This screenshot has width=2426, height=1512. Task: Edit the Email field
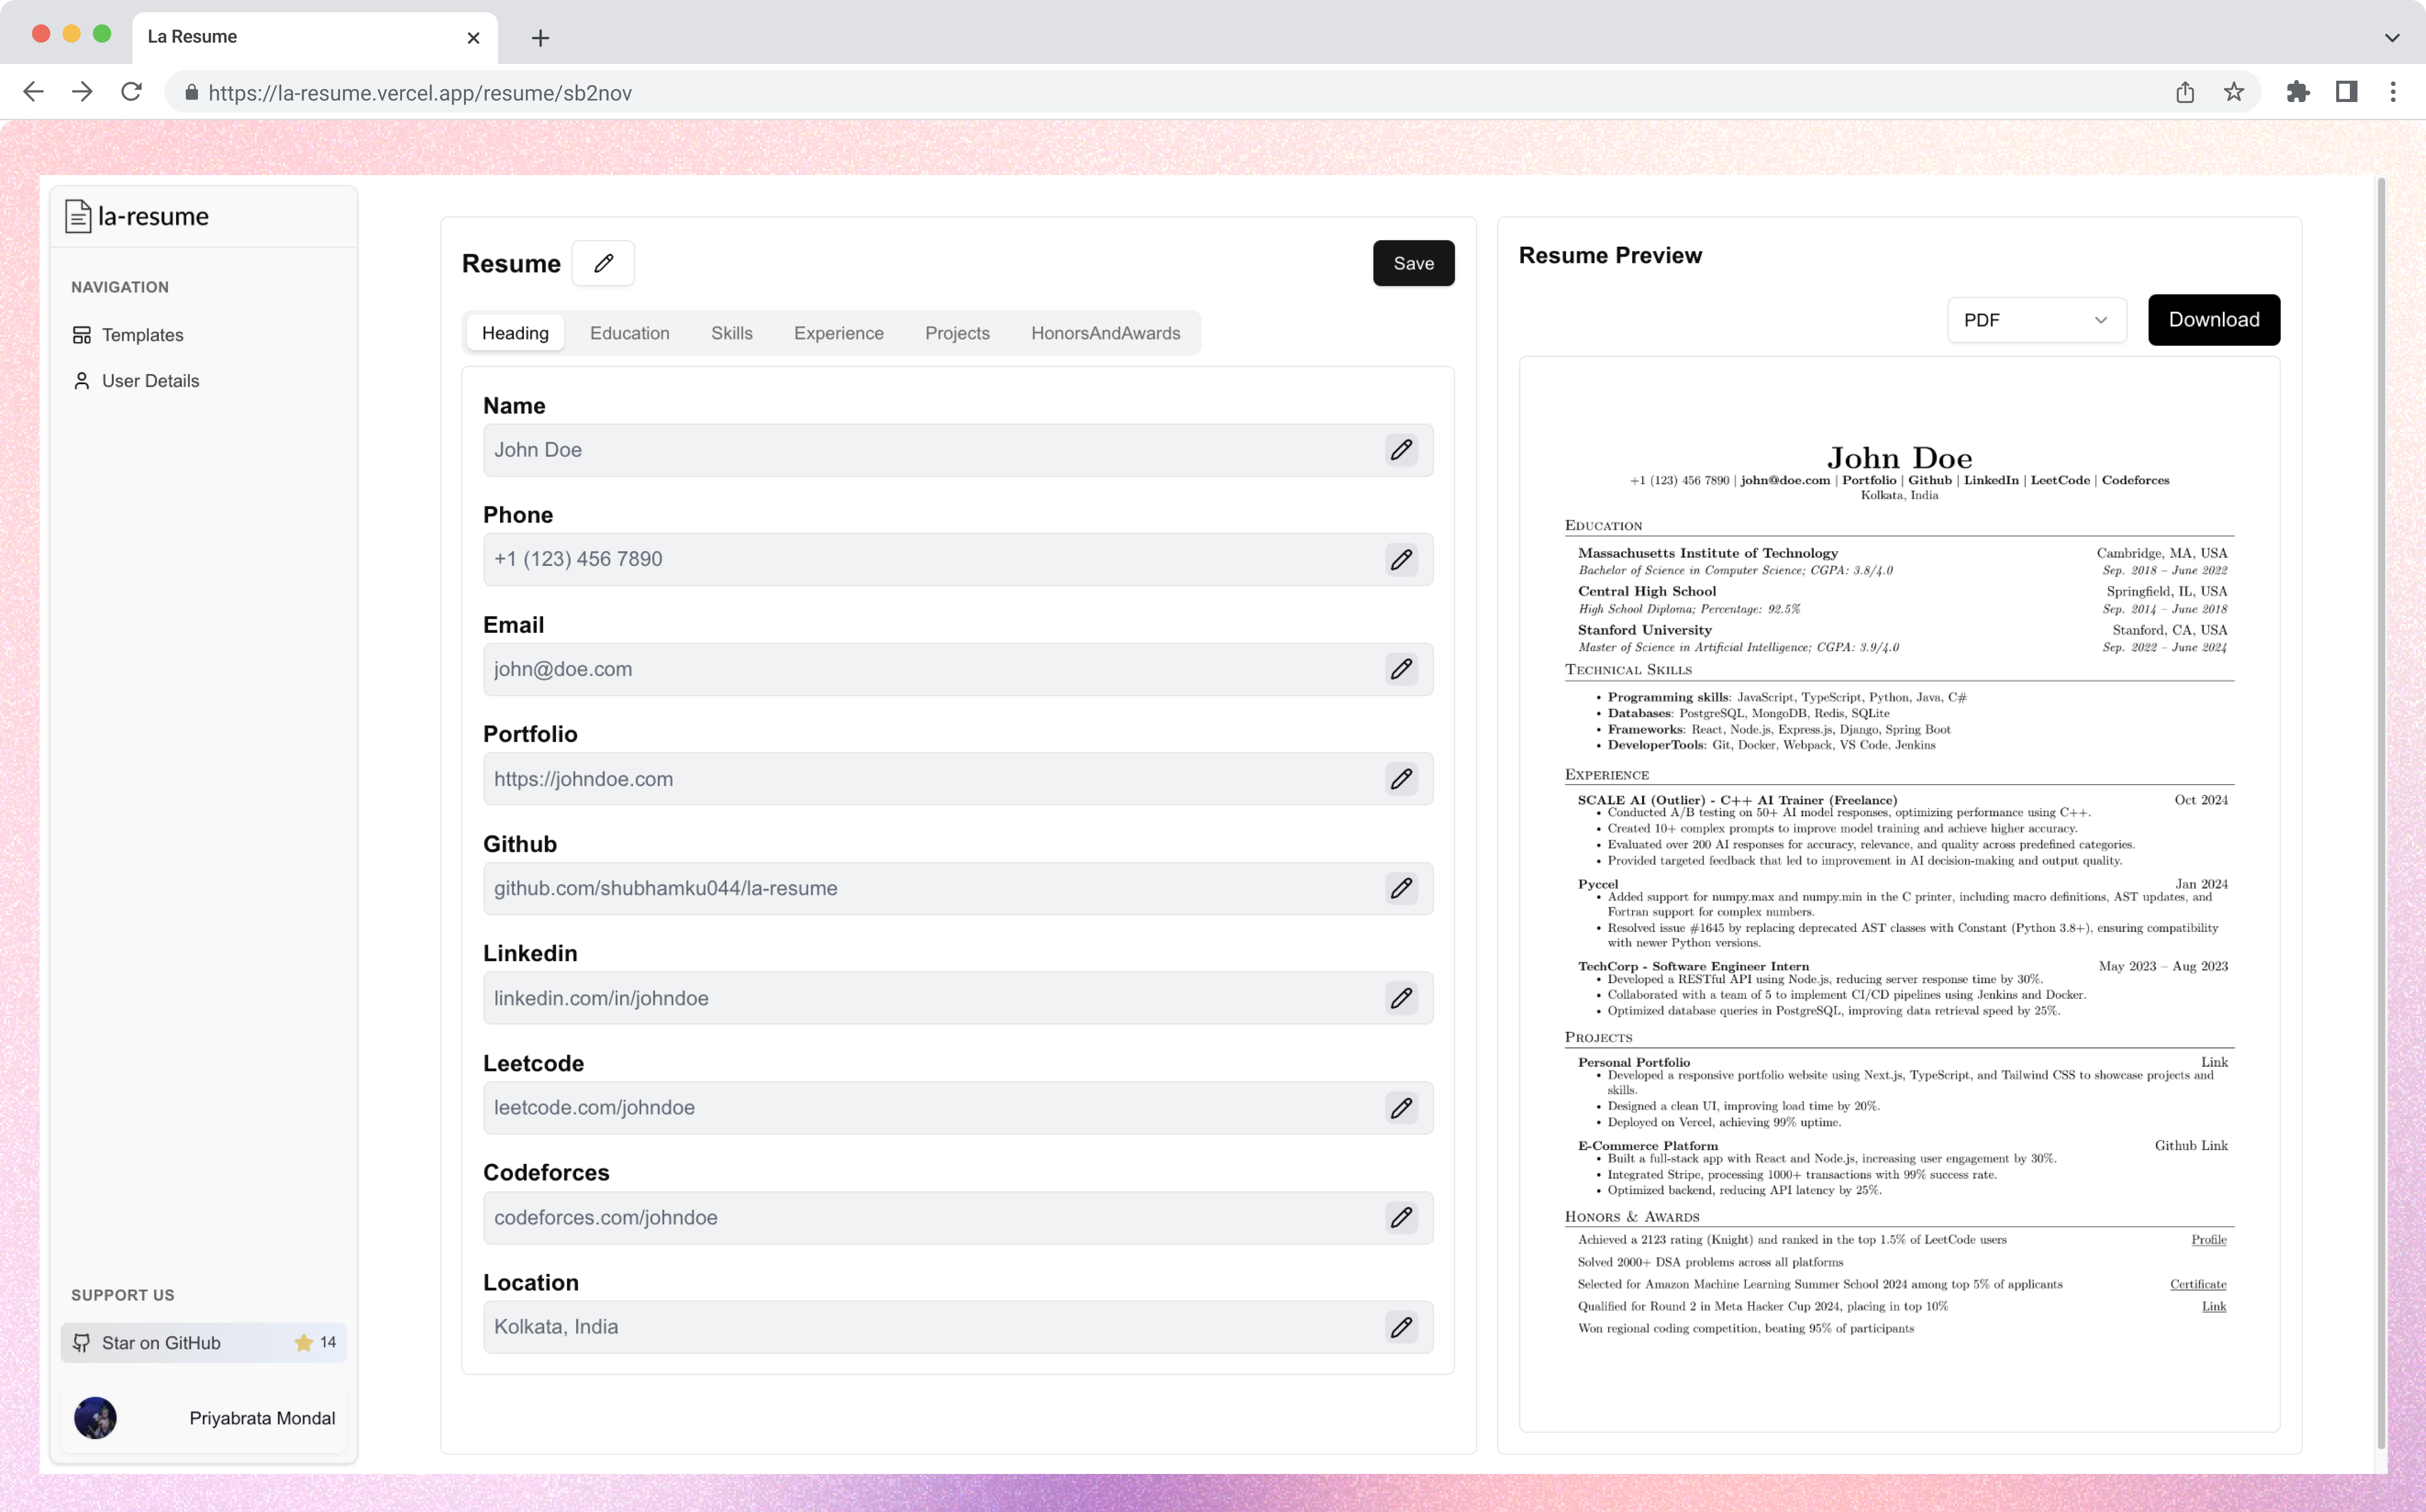pos(1401,669)
